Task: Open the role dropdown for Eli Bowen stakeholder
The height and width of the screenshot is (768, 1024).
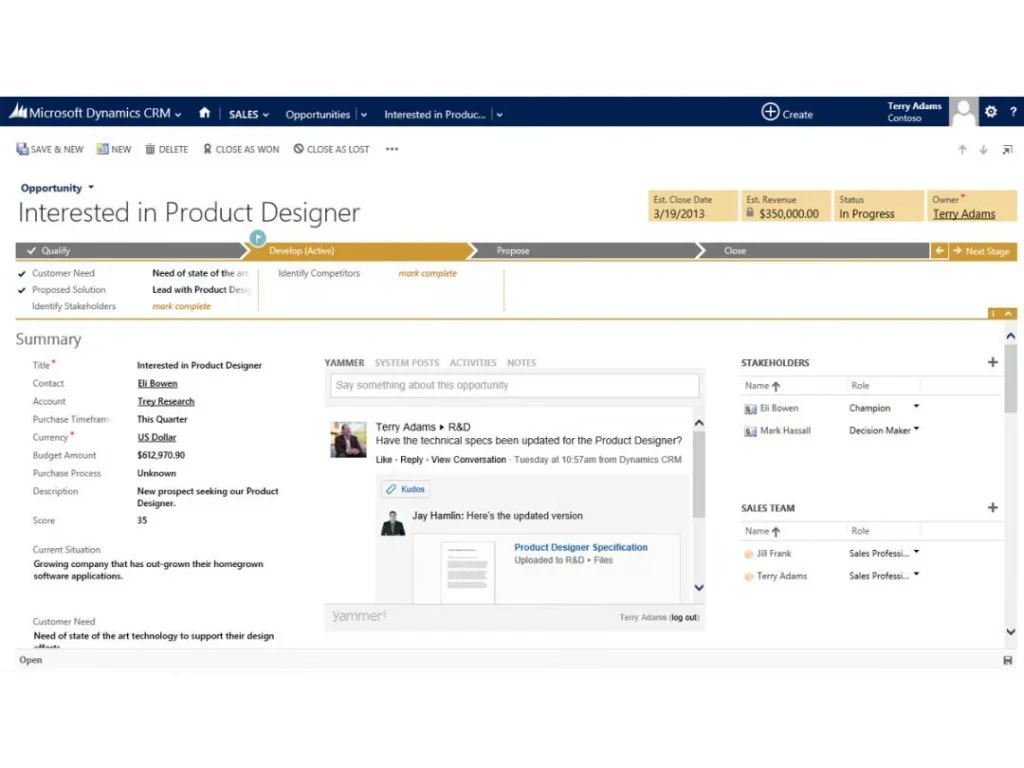Action: point(915,408)
